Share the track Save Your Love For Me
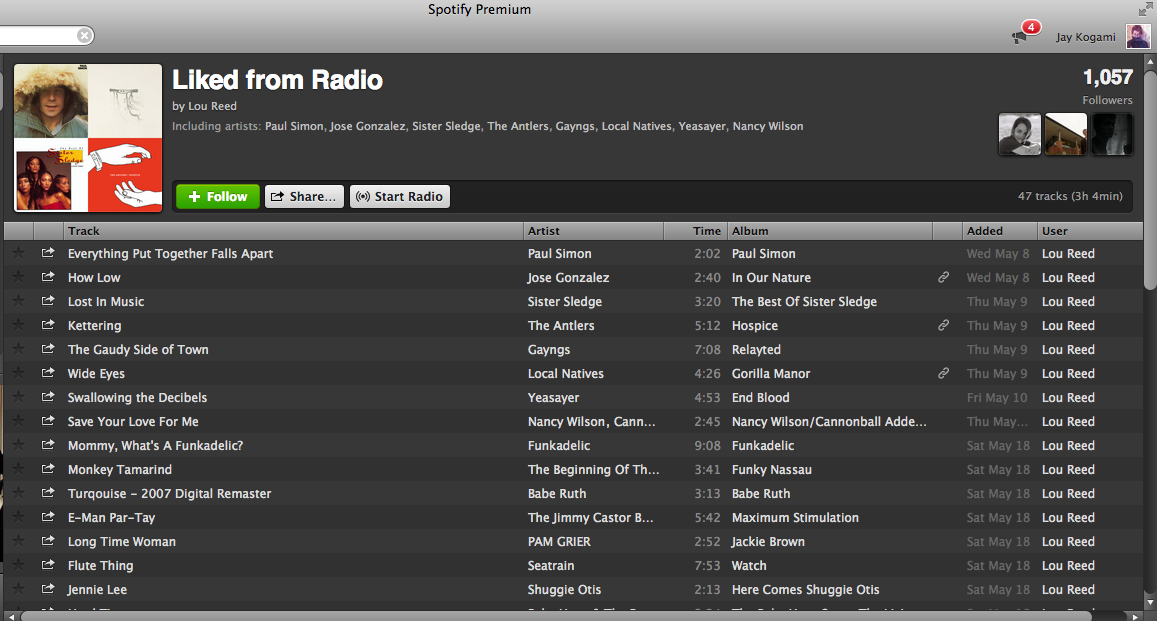Image resolution: width=1157 pixels, height=621 pixels. [48, 421]
